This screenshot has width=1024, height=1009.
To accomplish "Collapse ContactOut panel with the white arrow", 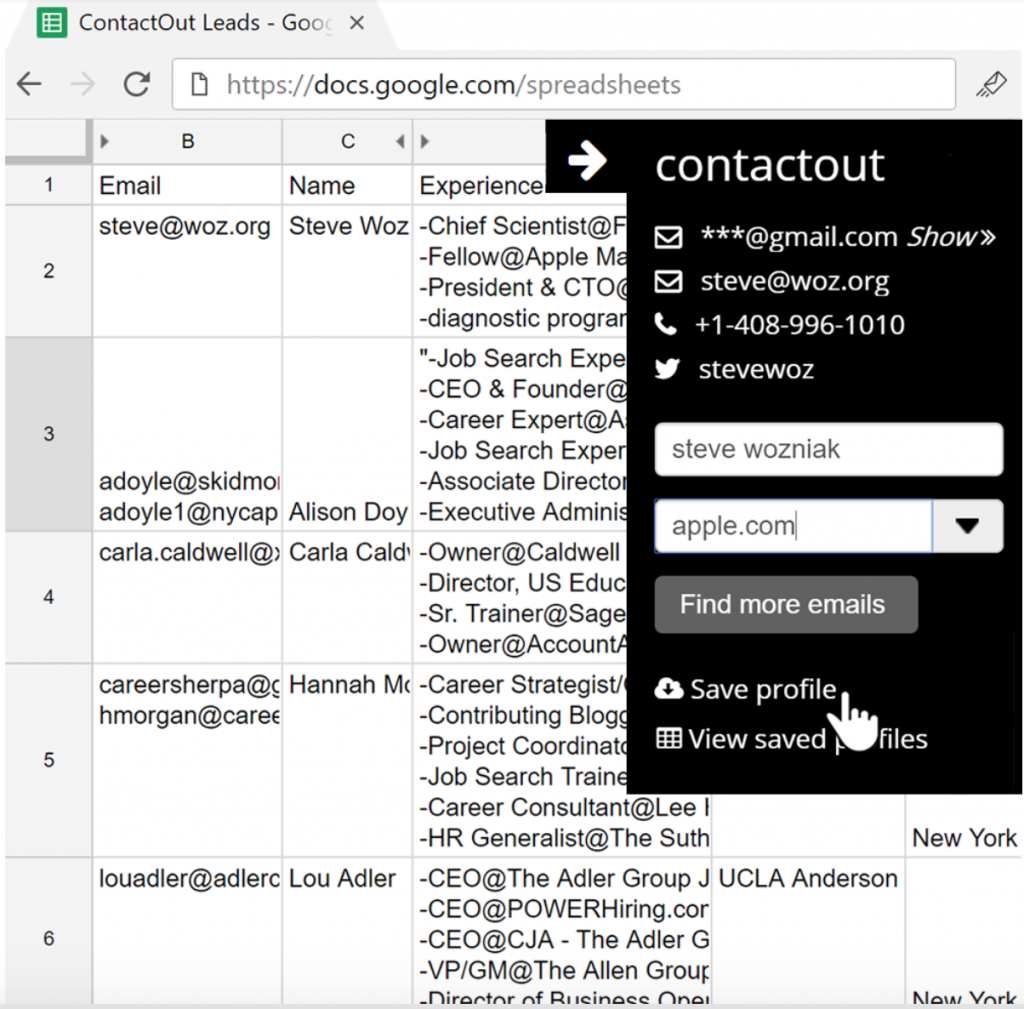I will [587, 160].
